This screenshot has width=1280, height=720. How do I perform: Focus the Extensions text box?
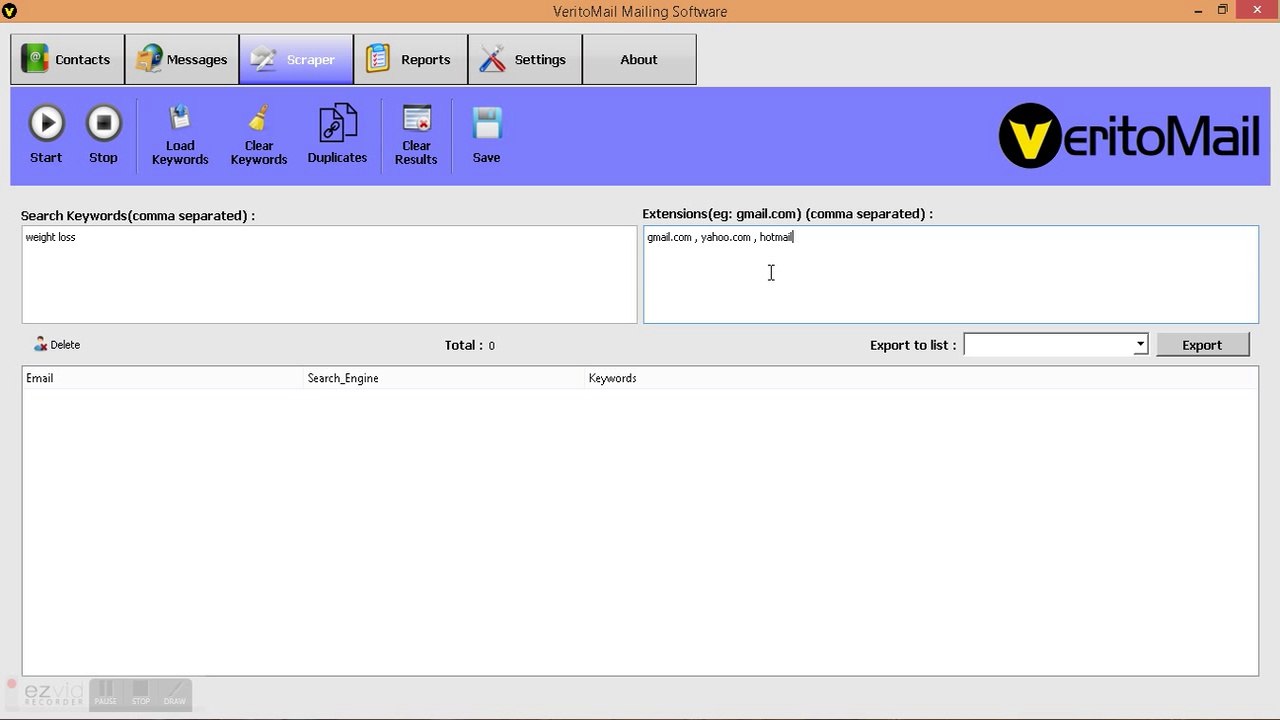click(x=950, y=274)
